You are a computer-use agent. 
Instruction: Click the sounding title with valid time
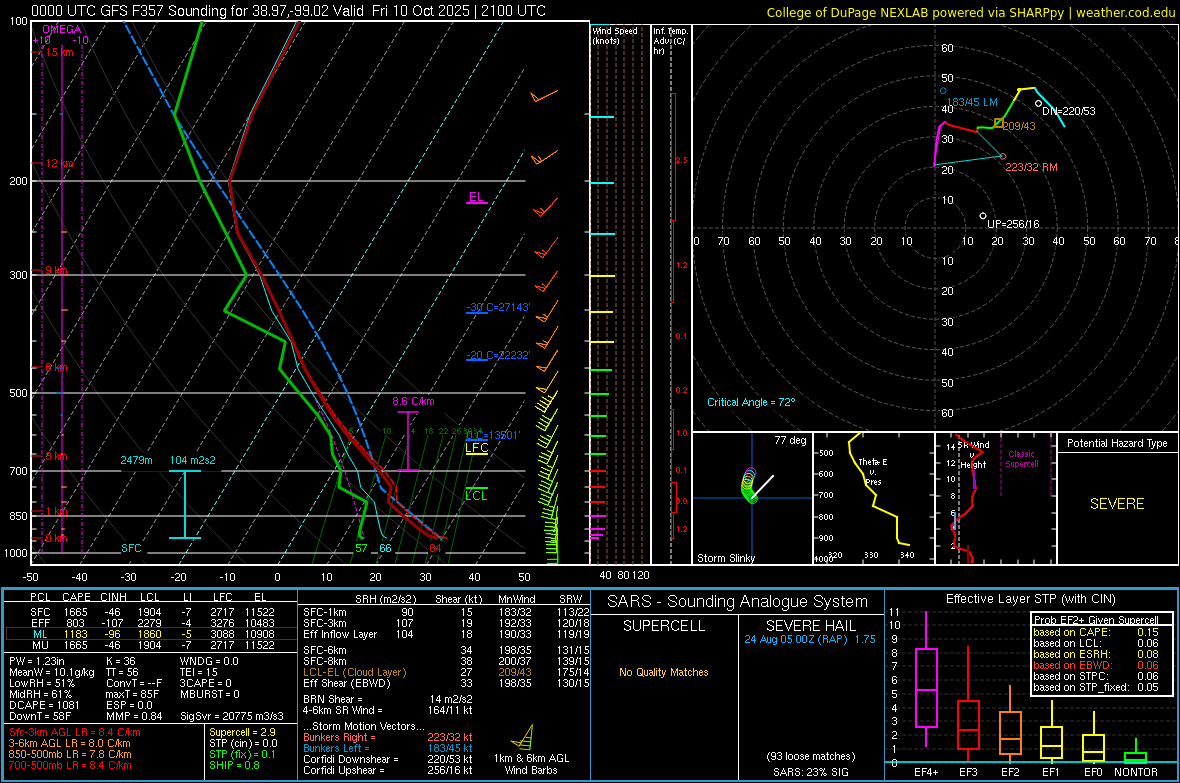289,11
